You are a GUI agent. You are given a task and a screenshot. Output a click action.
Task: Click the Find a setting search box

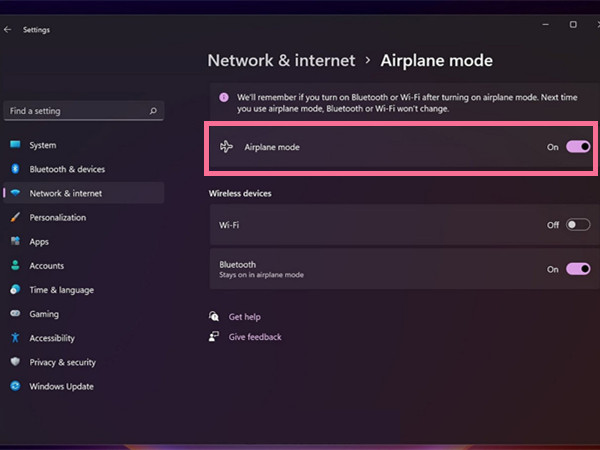coord(75,111)
